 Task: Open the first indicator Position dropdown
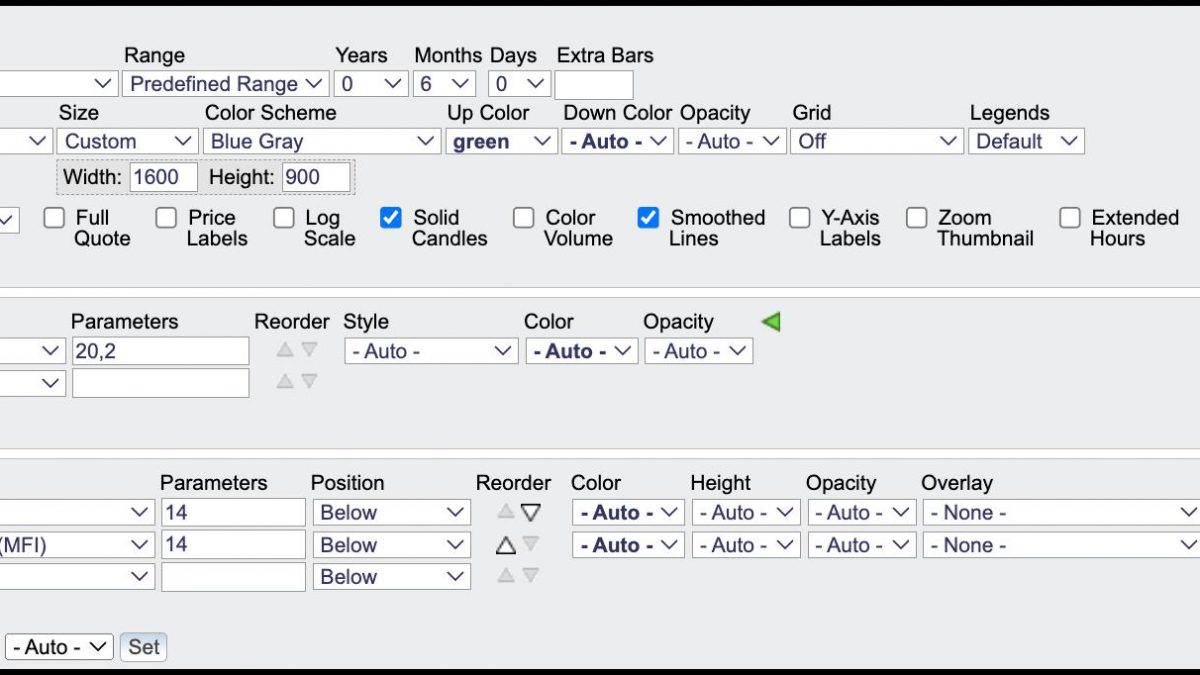point(391,513)
